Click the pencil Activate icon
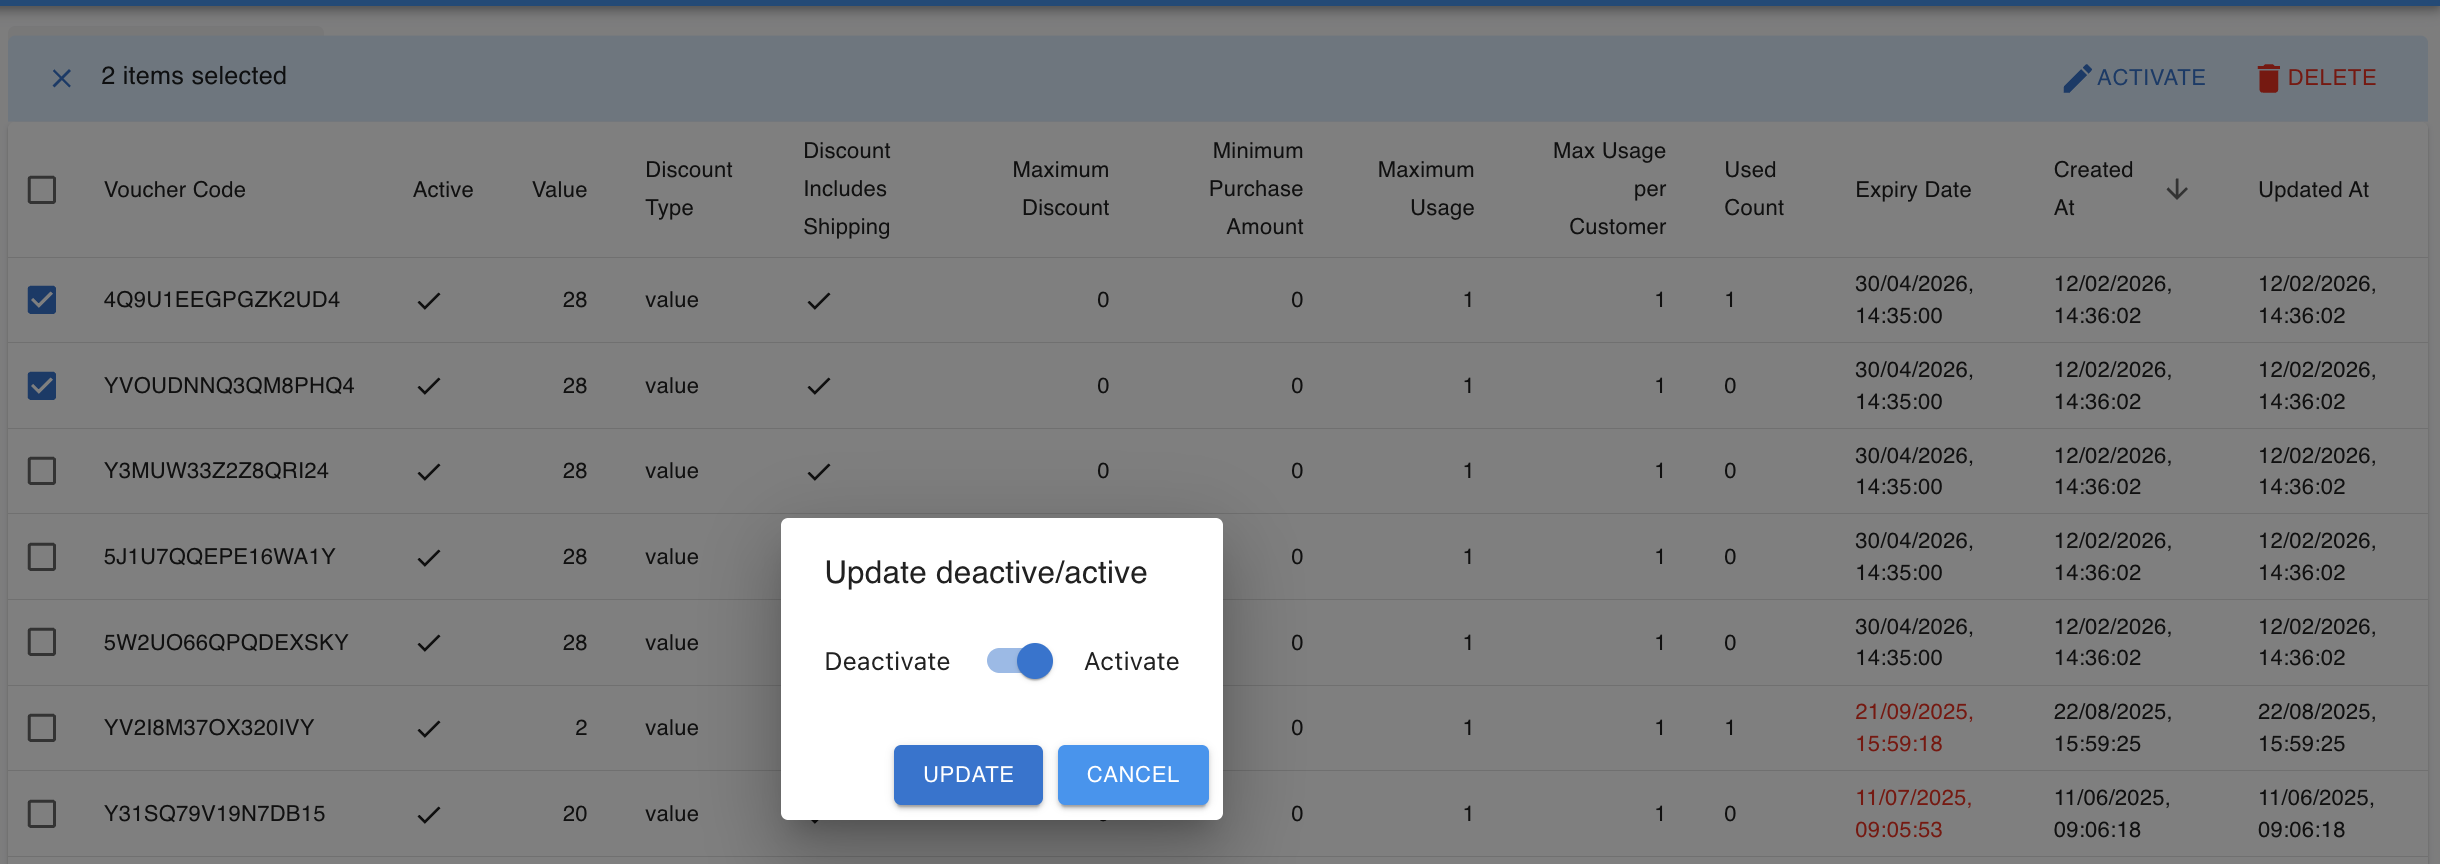 tap(2076, 78)
